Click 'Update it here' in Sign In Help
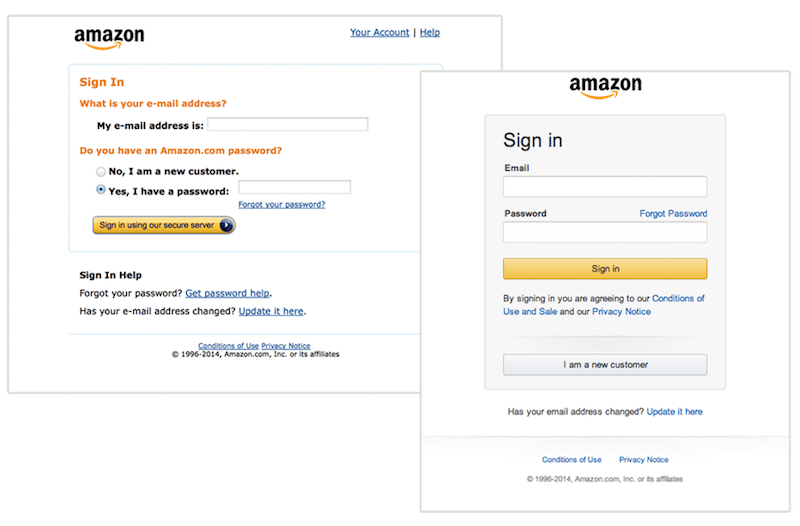Screen dimensions: 800x526 pyautogui.click(x=271, y=311)
